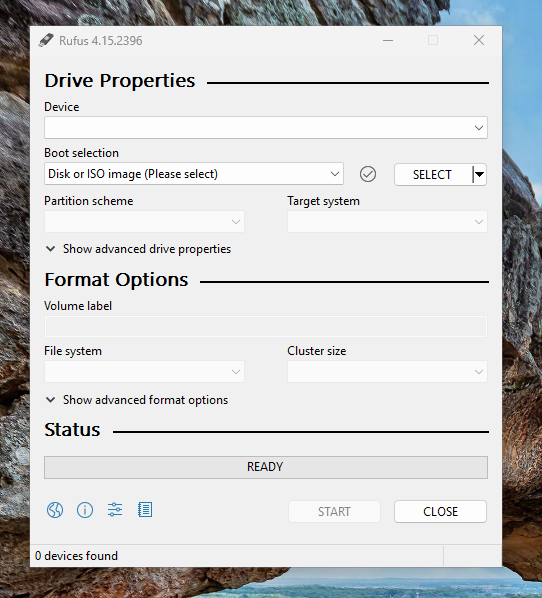Viewport: 542px width, 598px height.
Task: Click the CLOSE button
Action: [x=441, y=511]
